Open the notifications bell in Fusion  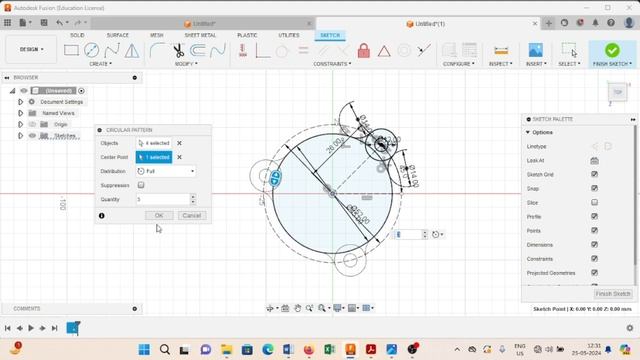(x=596, y=23)
